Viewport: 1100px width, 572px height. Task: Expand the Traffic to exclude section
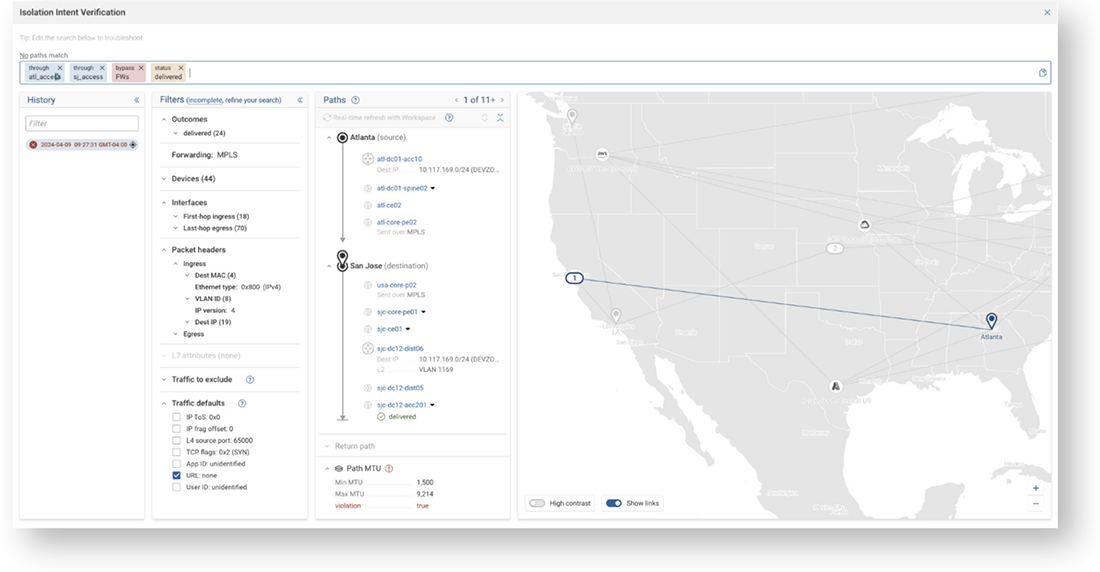[164, 380]
